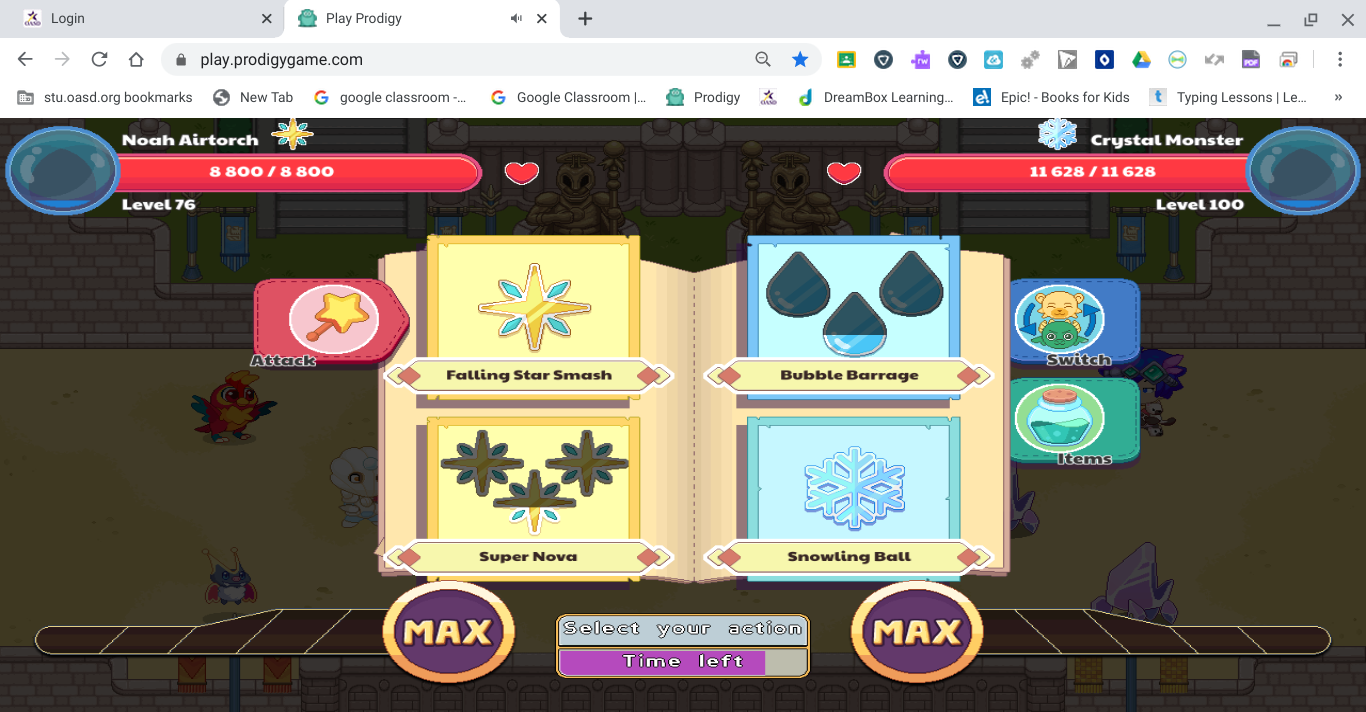Open the rainbow windows extension icon
This screenshot has height=712, width=1366.
point(1289,59)
